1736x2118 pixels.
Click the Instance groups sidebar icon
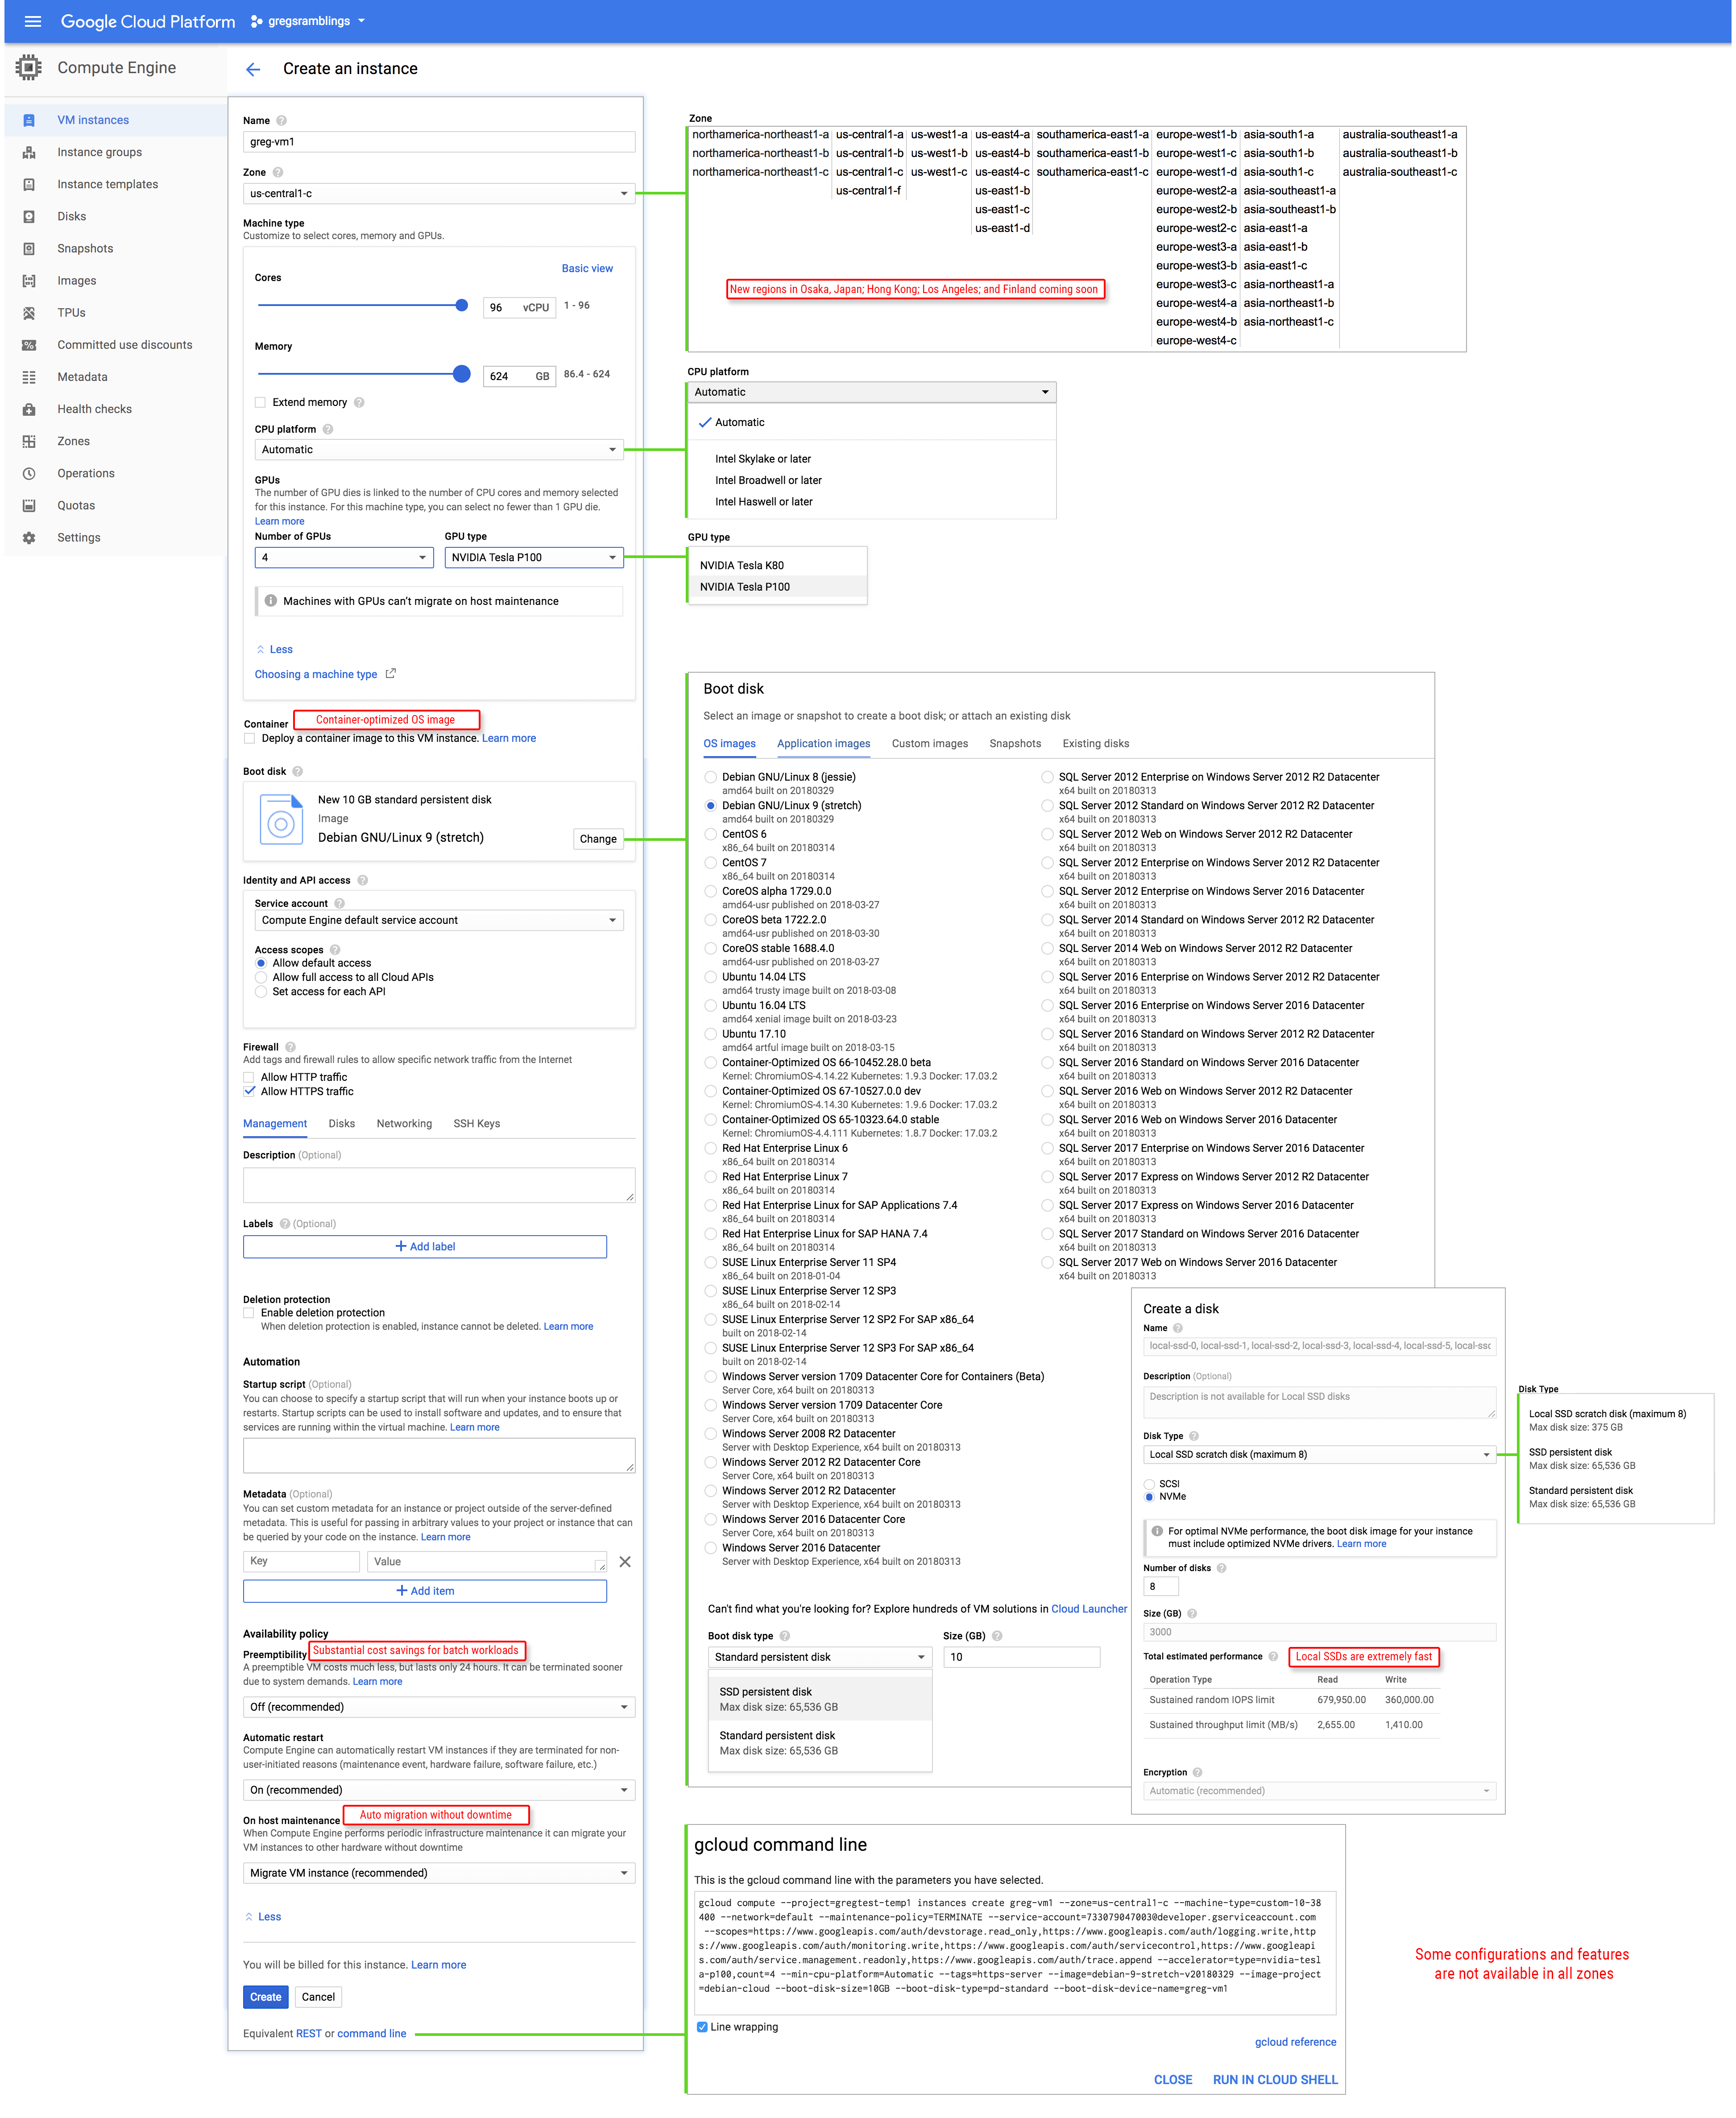tap(29, 152)
